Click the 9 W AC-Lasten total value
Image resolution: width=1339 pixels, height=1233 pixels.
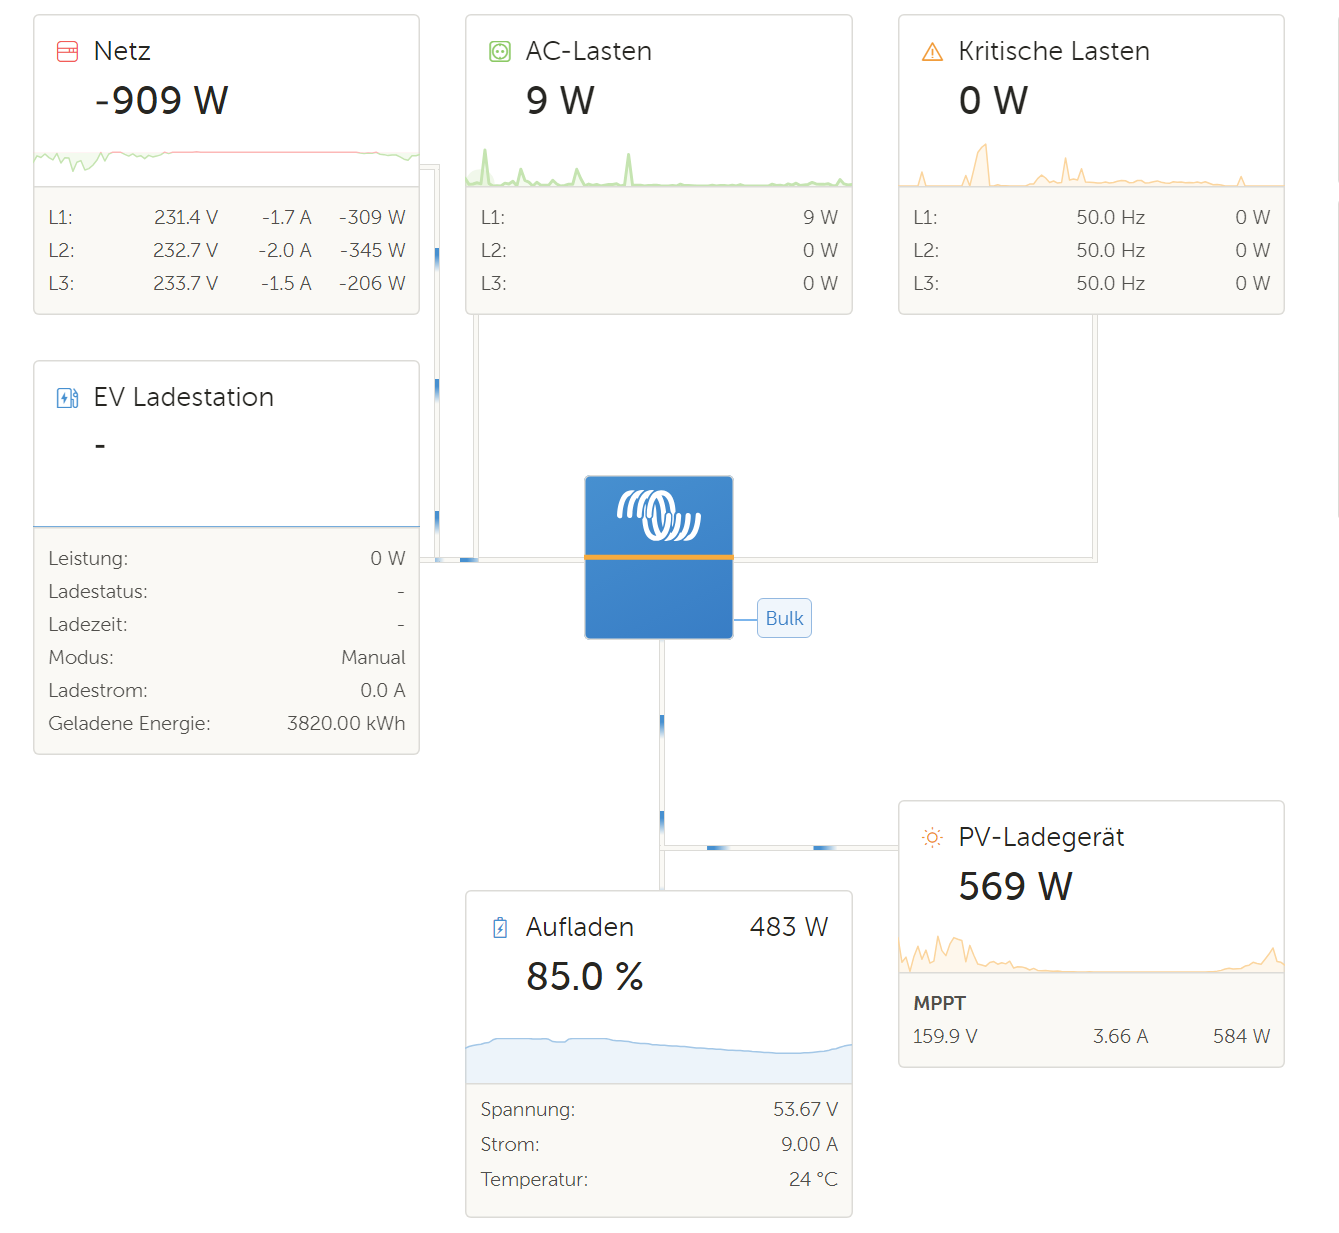pos(561,100)
